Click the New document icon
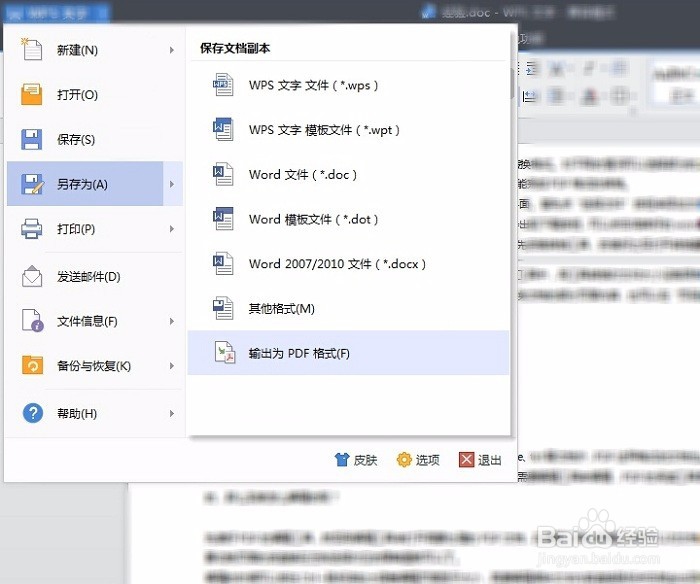700x584 pixels. tap(32, 49)
